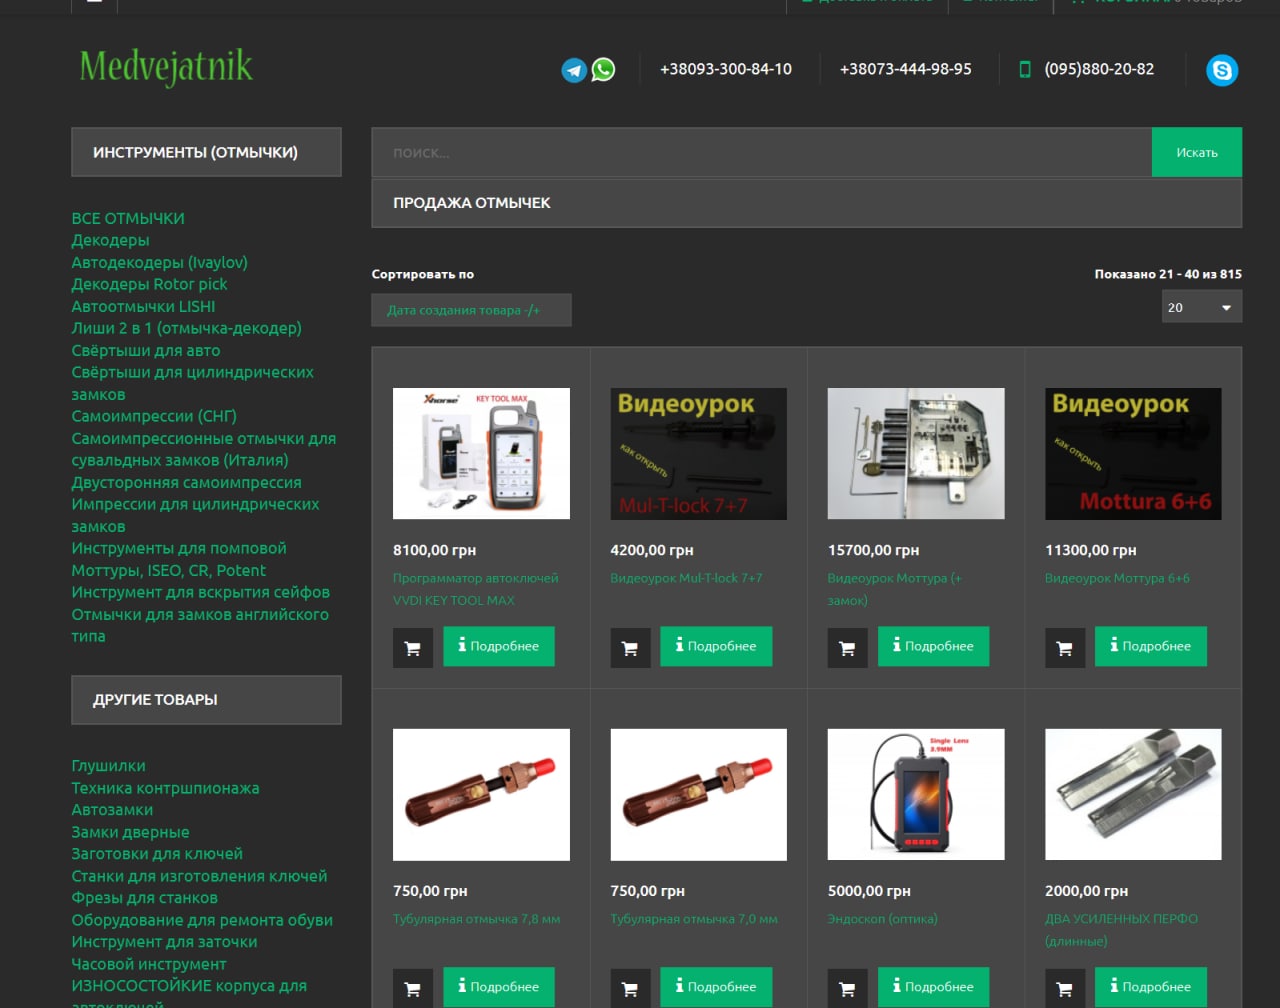Add Видеоурок Mul-T-lock 7+7 to cart

point(630,648)
